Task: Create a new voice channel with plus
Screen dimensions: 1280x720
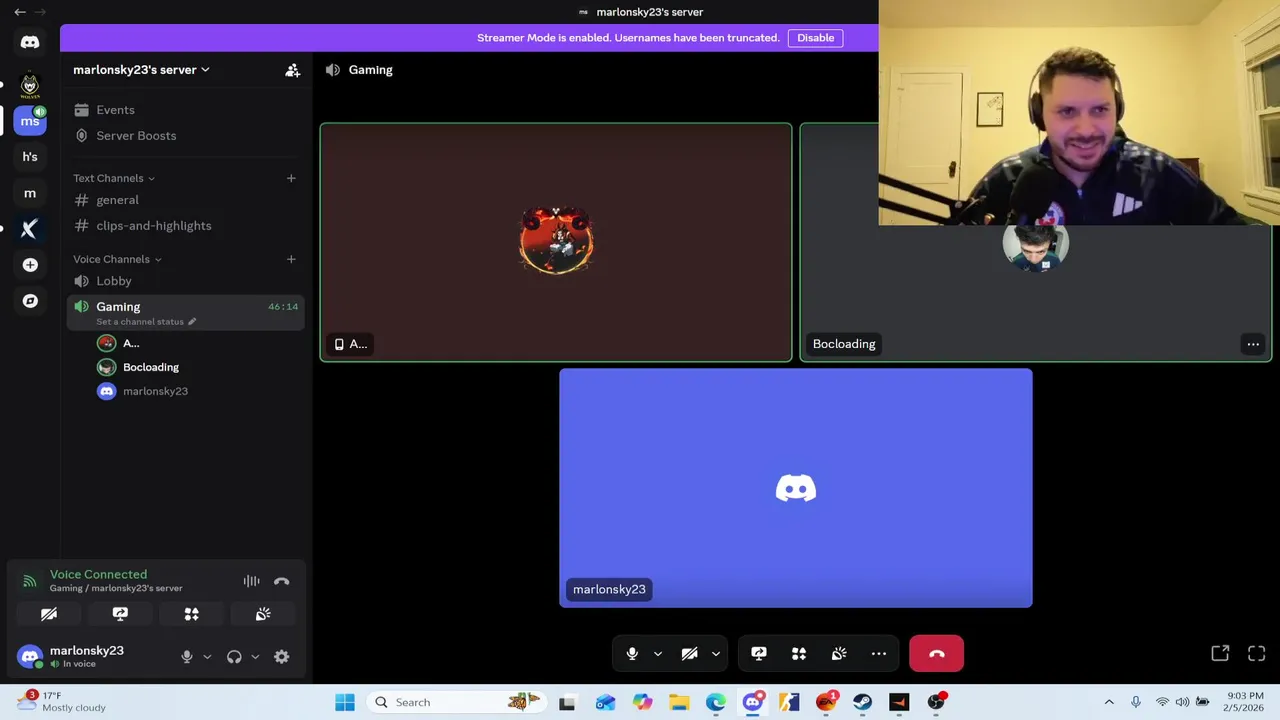Action: coord(291,259)
